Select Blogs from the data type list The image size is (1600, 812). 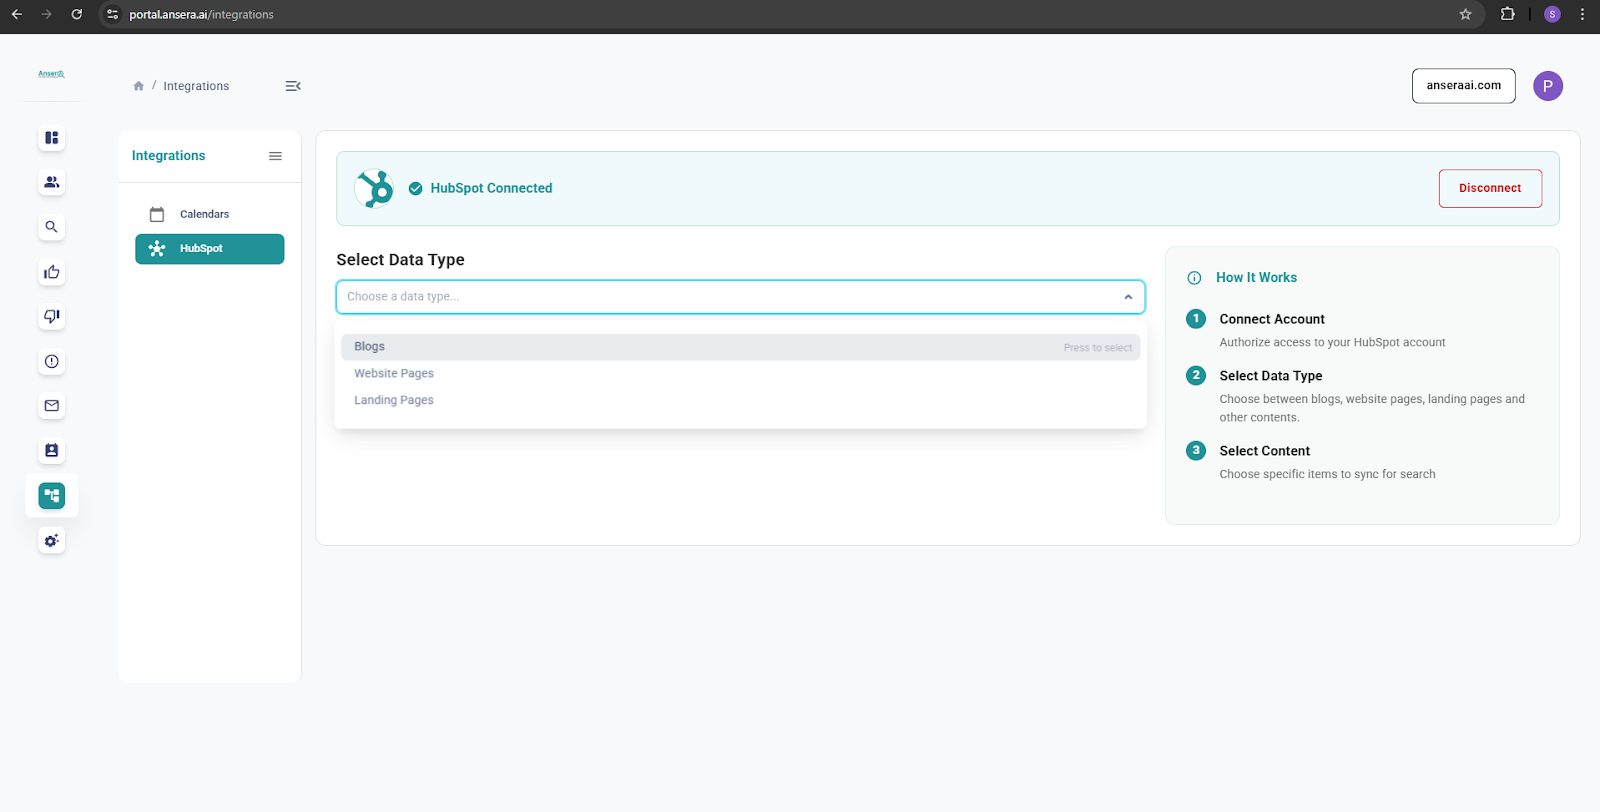(740, 347)
